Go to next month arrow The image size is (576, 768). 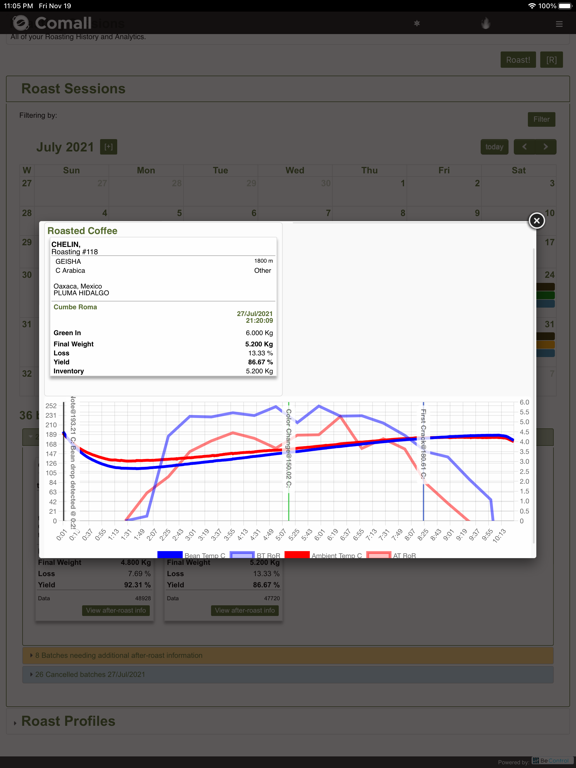tap(546, 147)
